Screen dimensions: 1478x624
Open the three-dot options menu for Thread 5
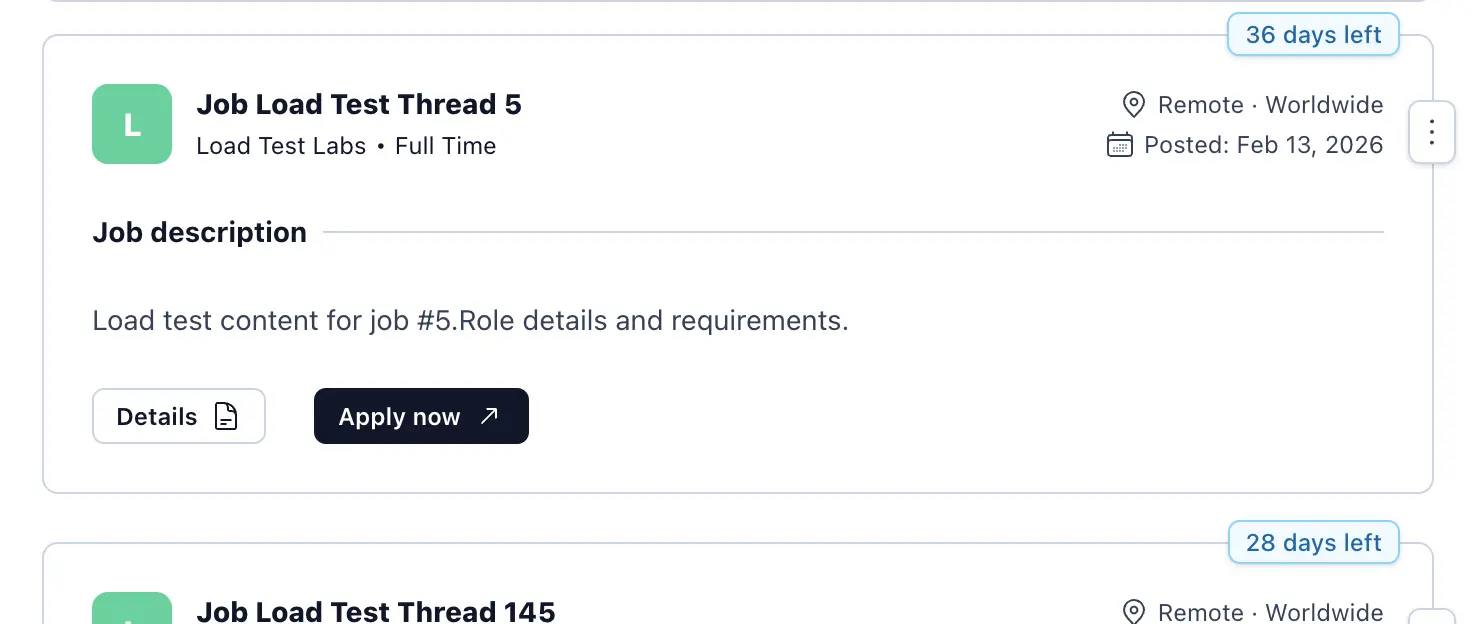tap(1431, 132)
